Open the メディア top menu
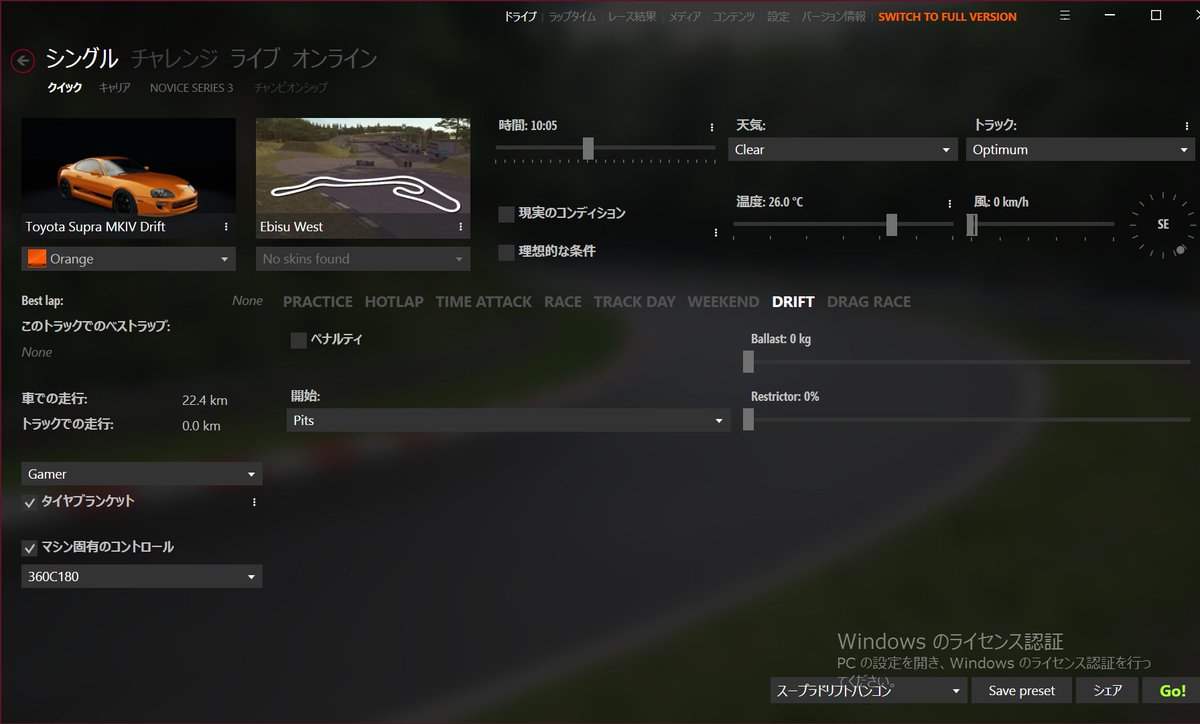The height and width of the screenshot is (724, 1200). point(685,17)
